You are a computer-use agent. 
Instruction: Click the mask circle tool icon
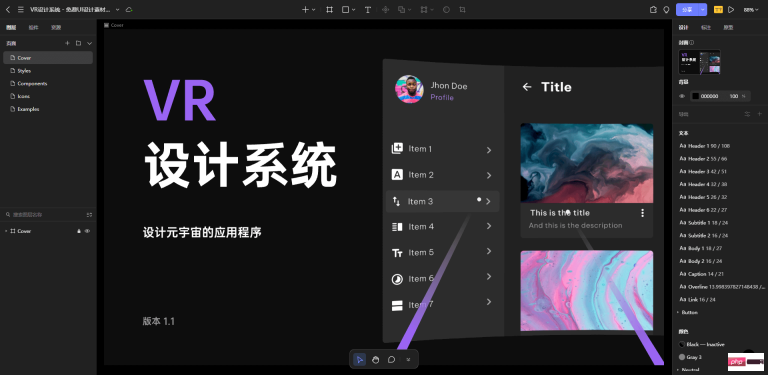(446, 9)
